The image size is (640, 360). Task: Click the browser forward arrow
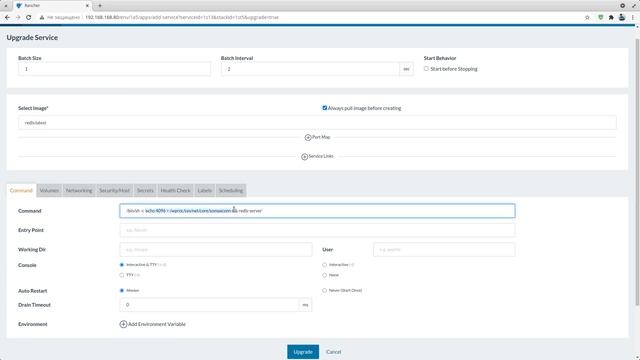18,18
